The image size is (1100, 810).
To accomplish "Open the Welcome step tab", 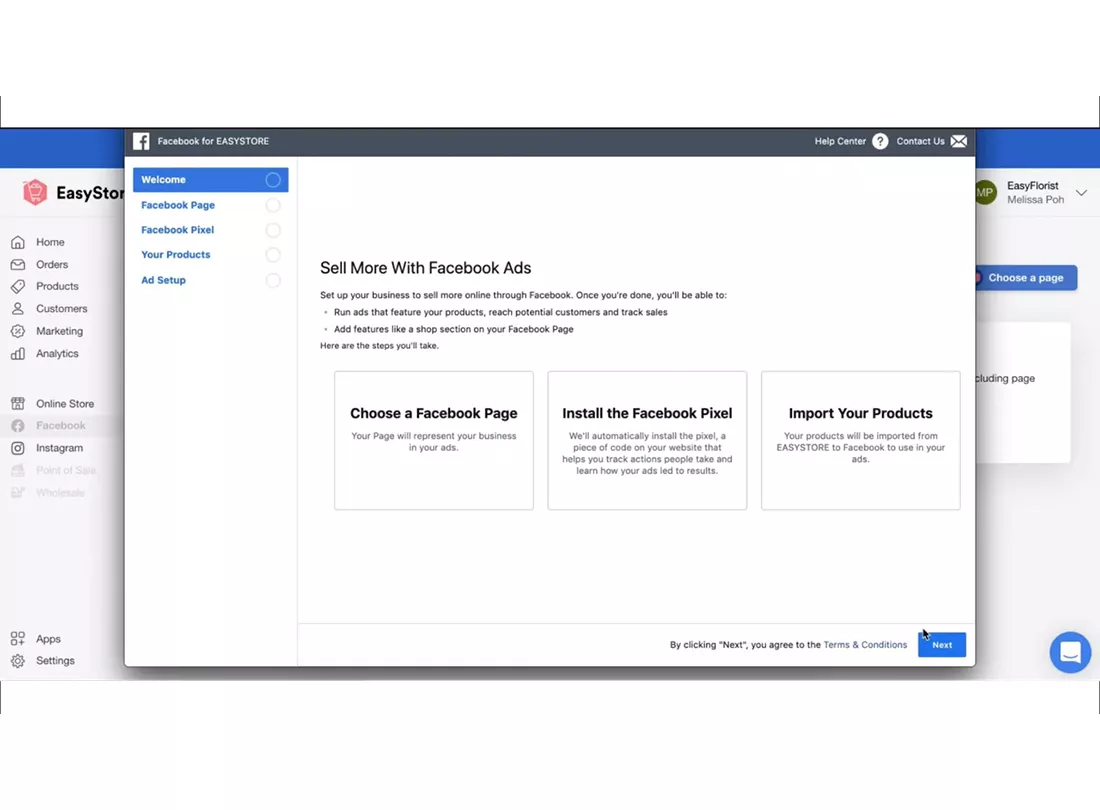I will pyautogui.click(x=210, y=180).
